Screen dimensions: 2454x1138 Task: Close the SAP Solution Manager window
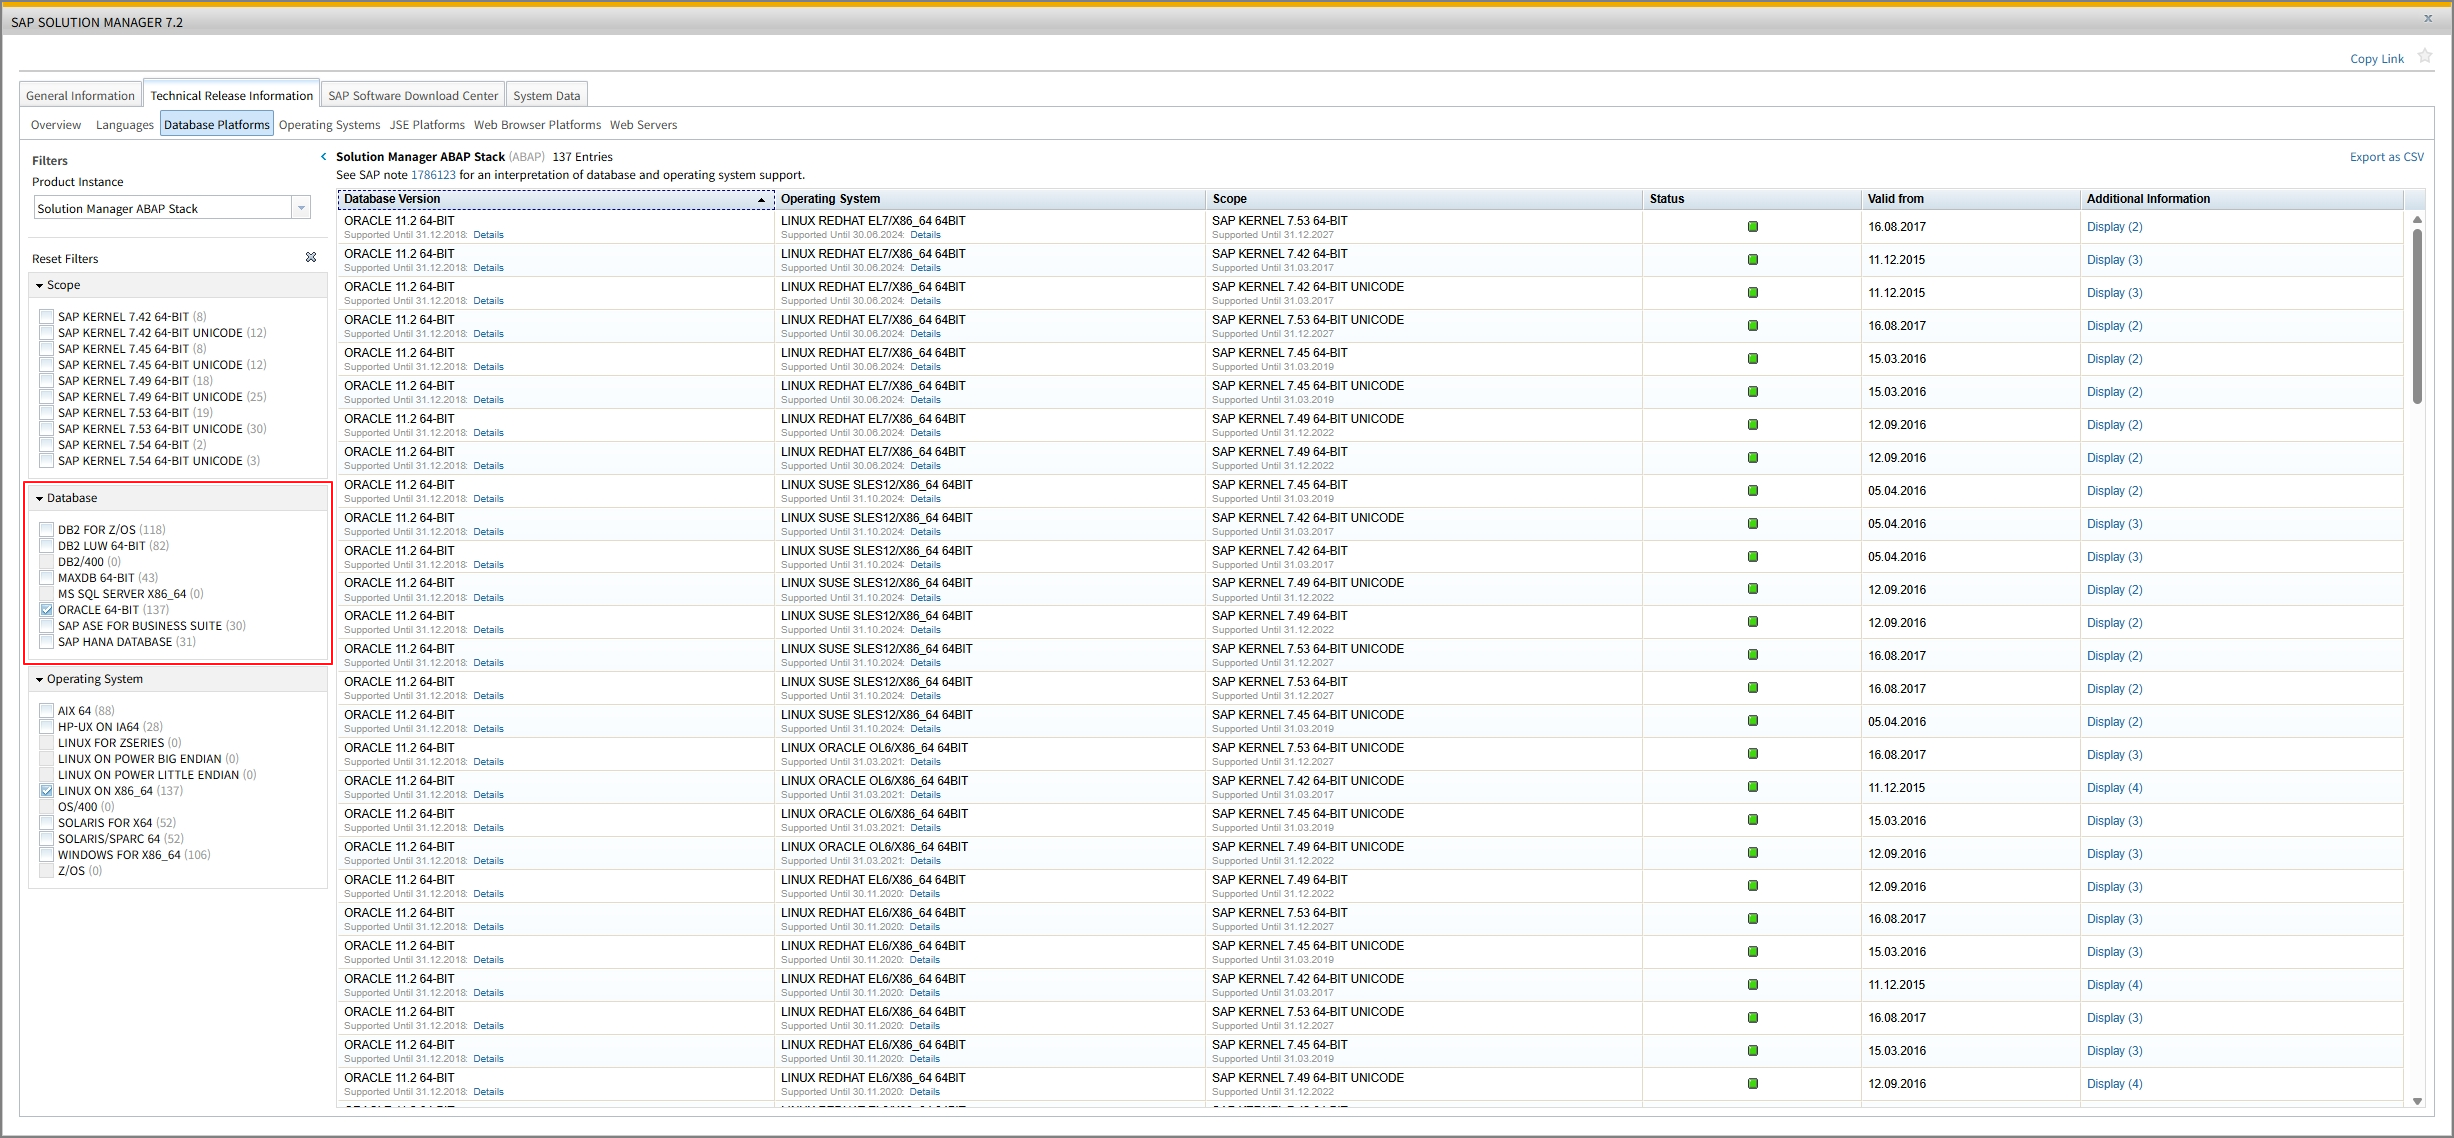[2428, 19]
